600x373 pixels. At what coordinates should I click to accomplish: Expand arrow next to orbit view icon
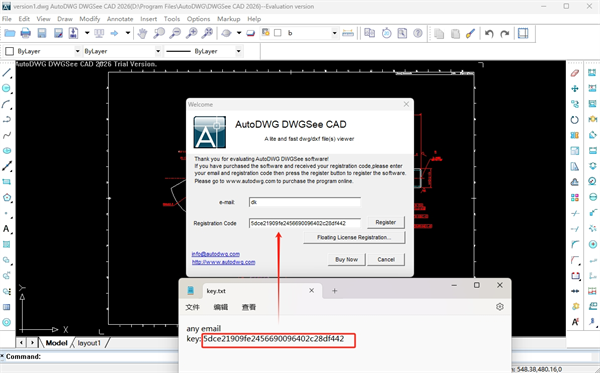(x=239, y=33)
